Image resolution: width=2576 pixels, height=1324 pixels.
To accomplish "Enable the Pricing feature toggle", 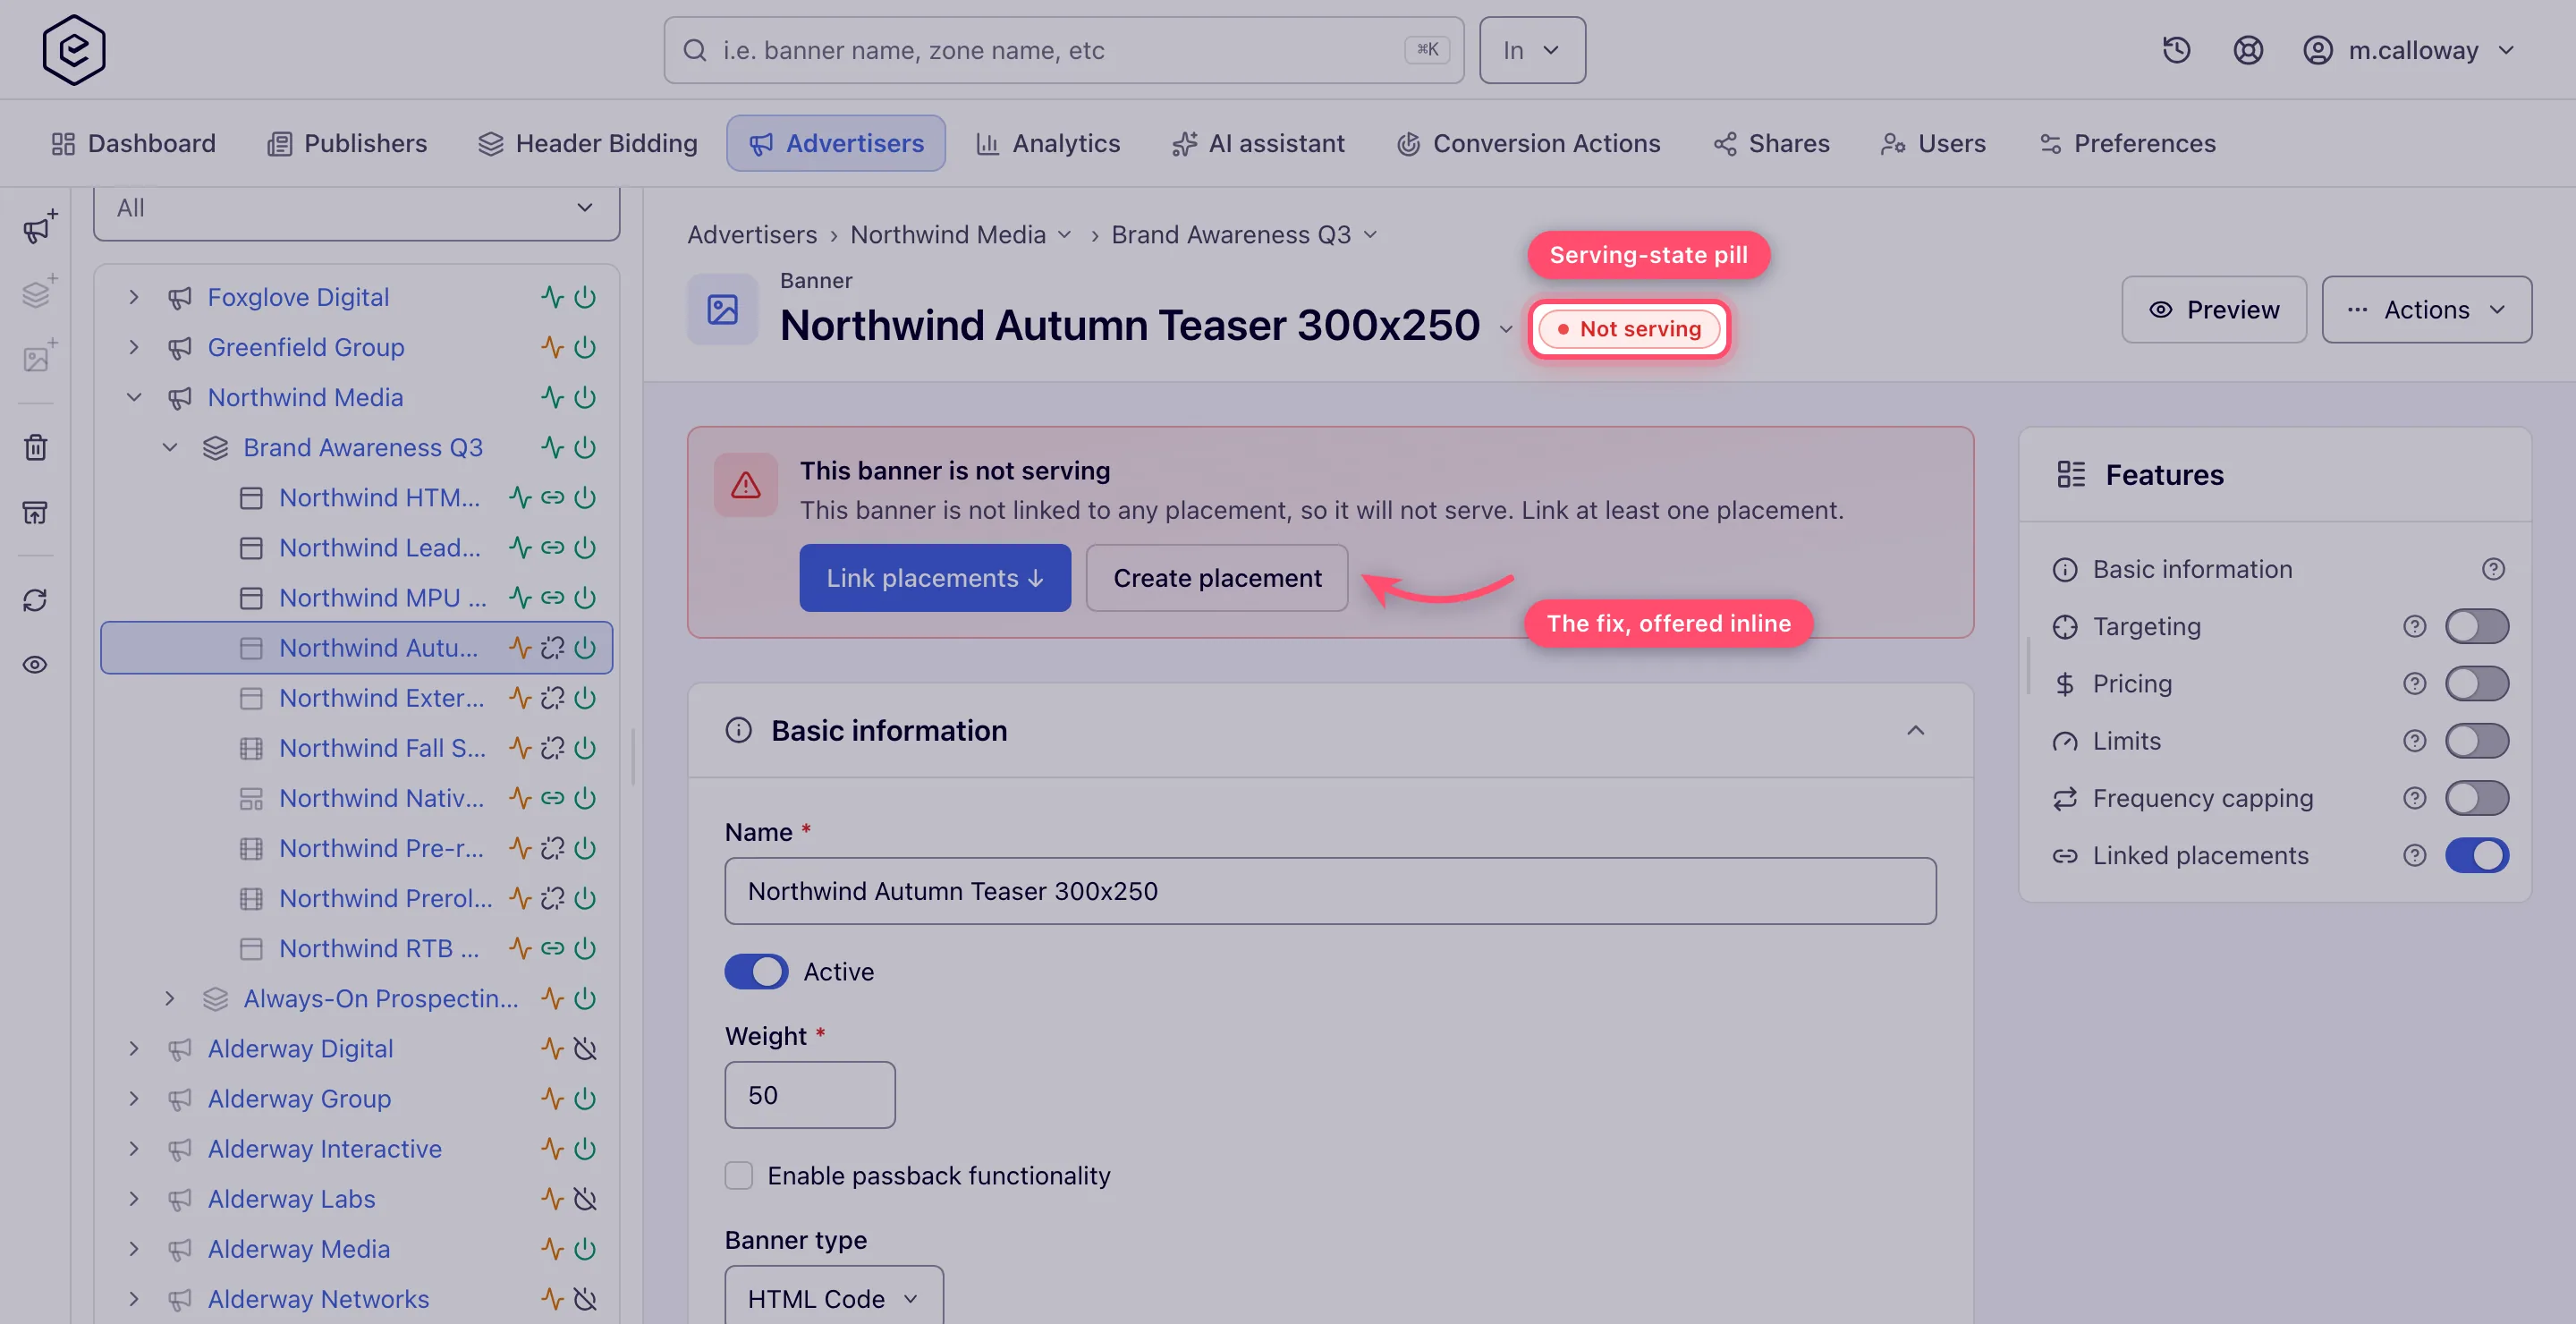I will [2476, 684].
